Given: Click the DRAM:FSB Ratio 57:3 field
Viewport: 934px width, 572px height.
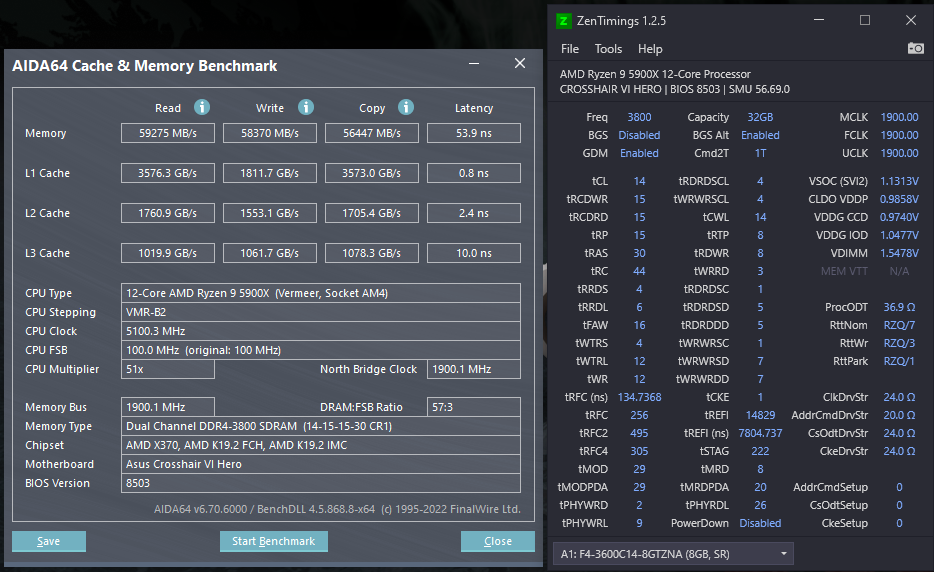Looking at the screenshot, I should (x=474, y=407).
